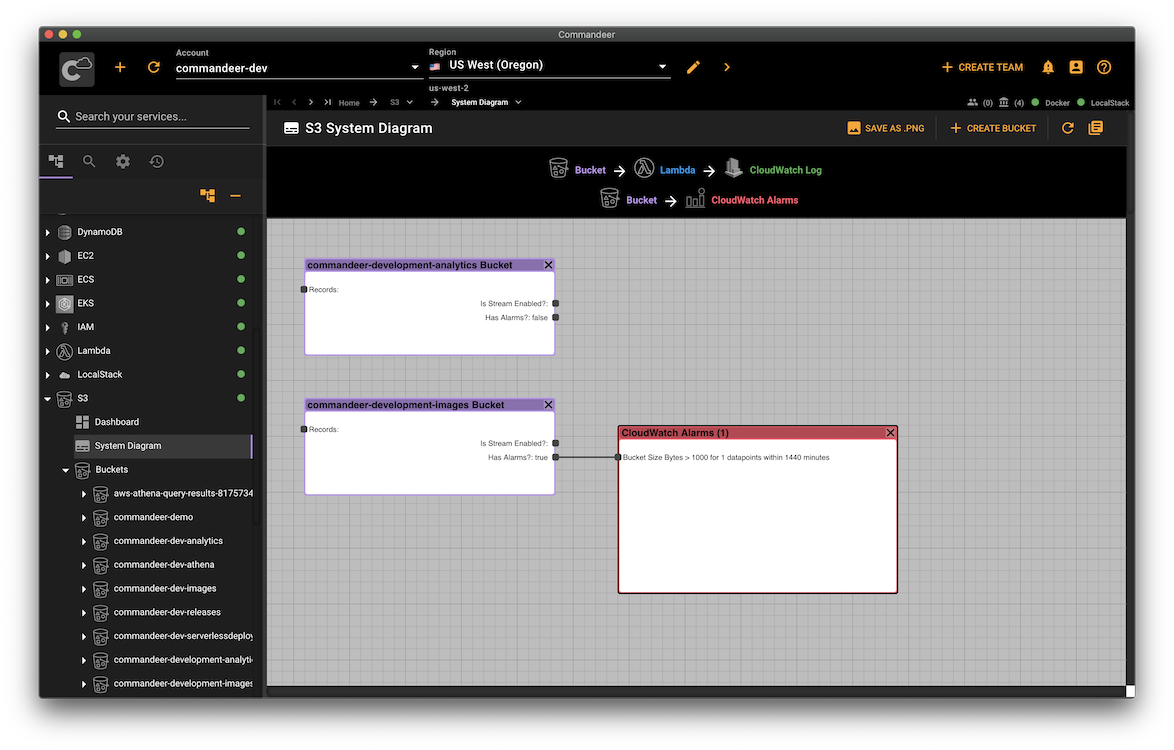Switch to the history tab in sidebar
The image size is (1174, 750).
pyautogui.click(x=157, y=161)
